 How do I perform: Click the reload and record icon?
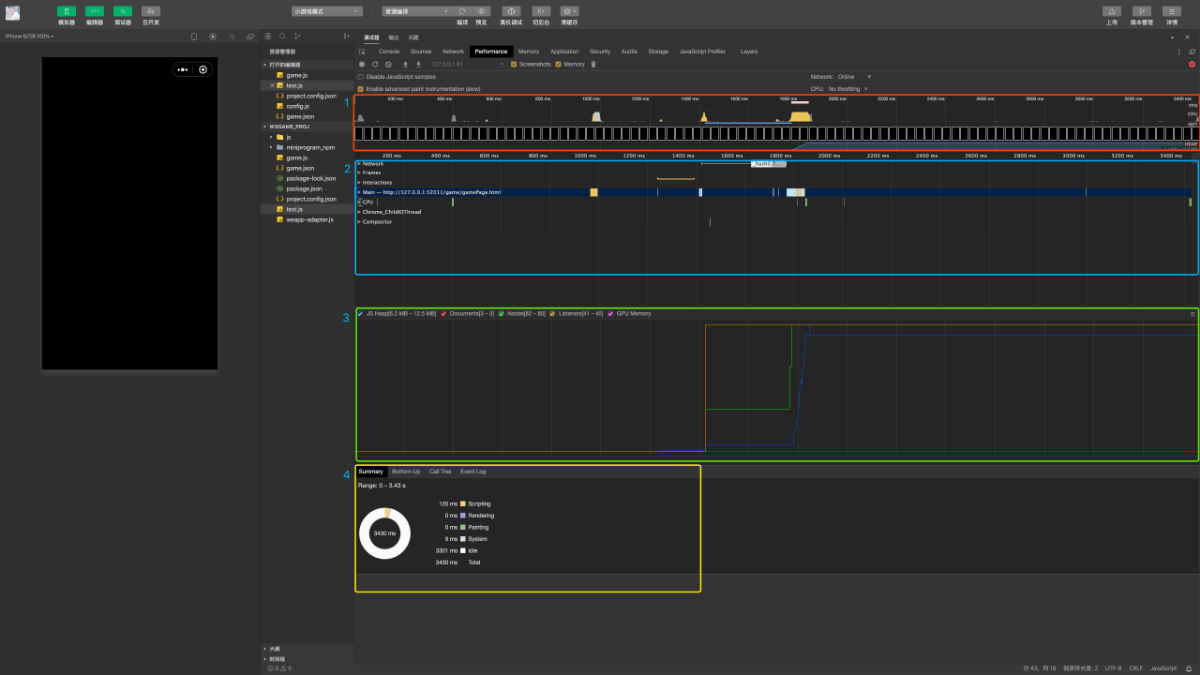tap(375, 64)
